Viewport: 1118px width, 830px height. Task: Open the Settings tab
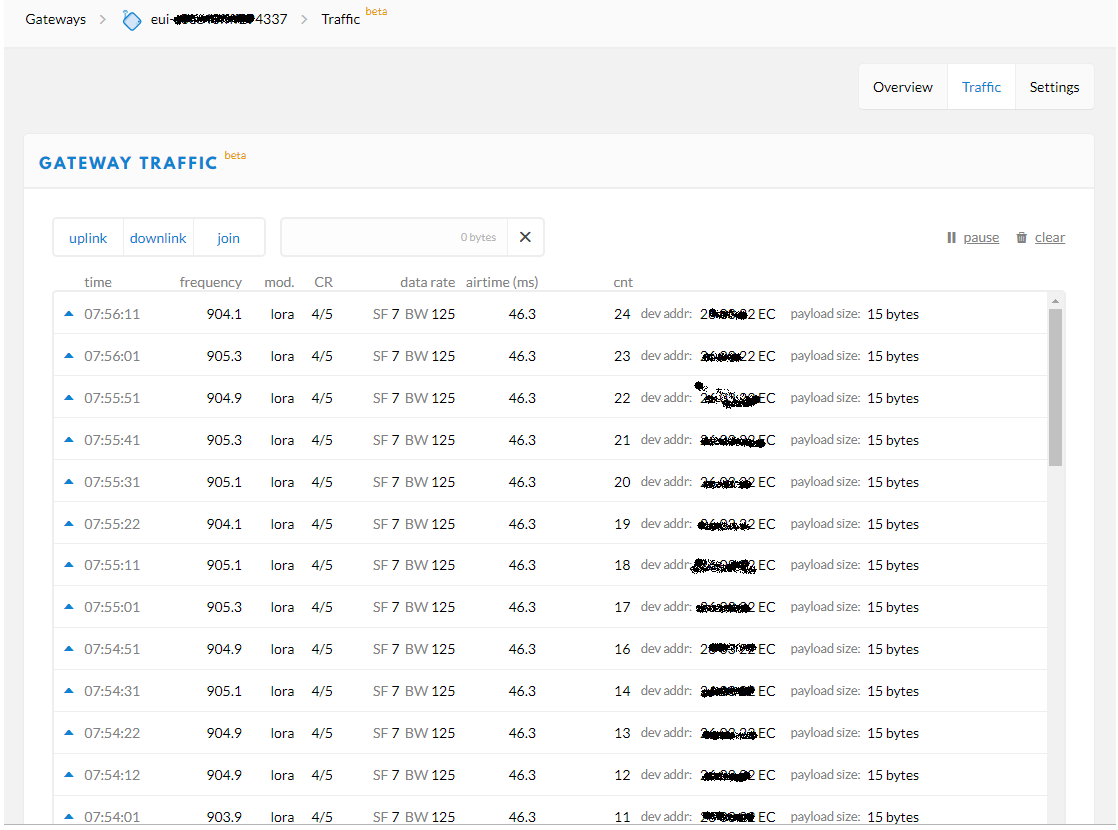tap(1054, 87)
